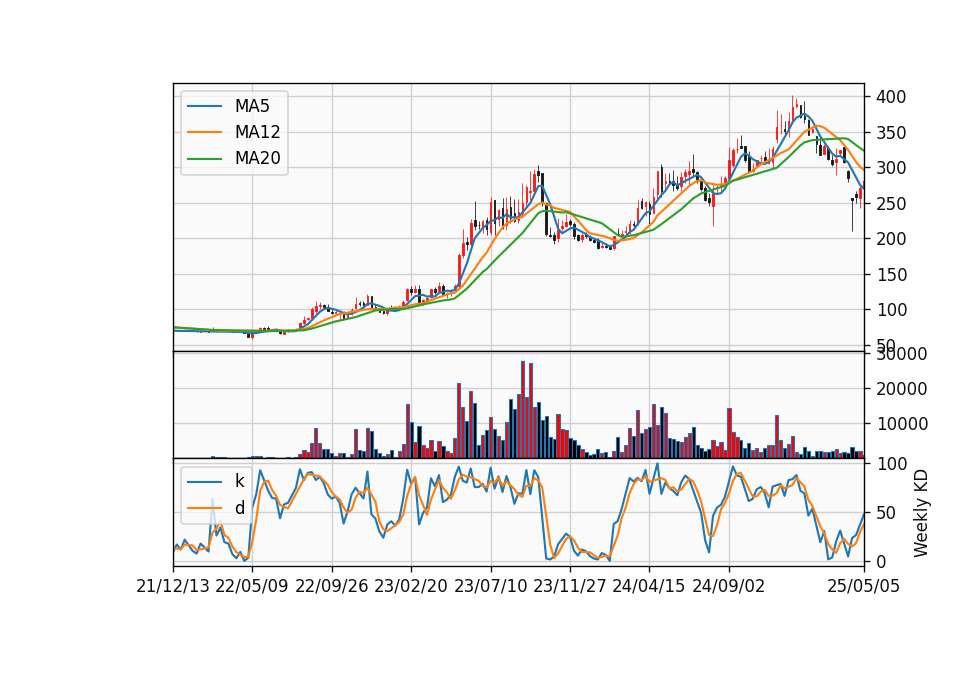Image resolution: width=960 pixels, height=690 pixels.
Task: Click the 50 tick on Weekly KD axis
Action: (x=886, y=513)
